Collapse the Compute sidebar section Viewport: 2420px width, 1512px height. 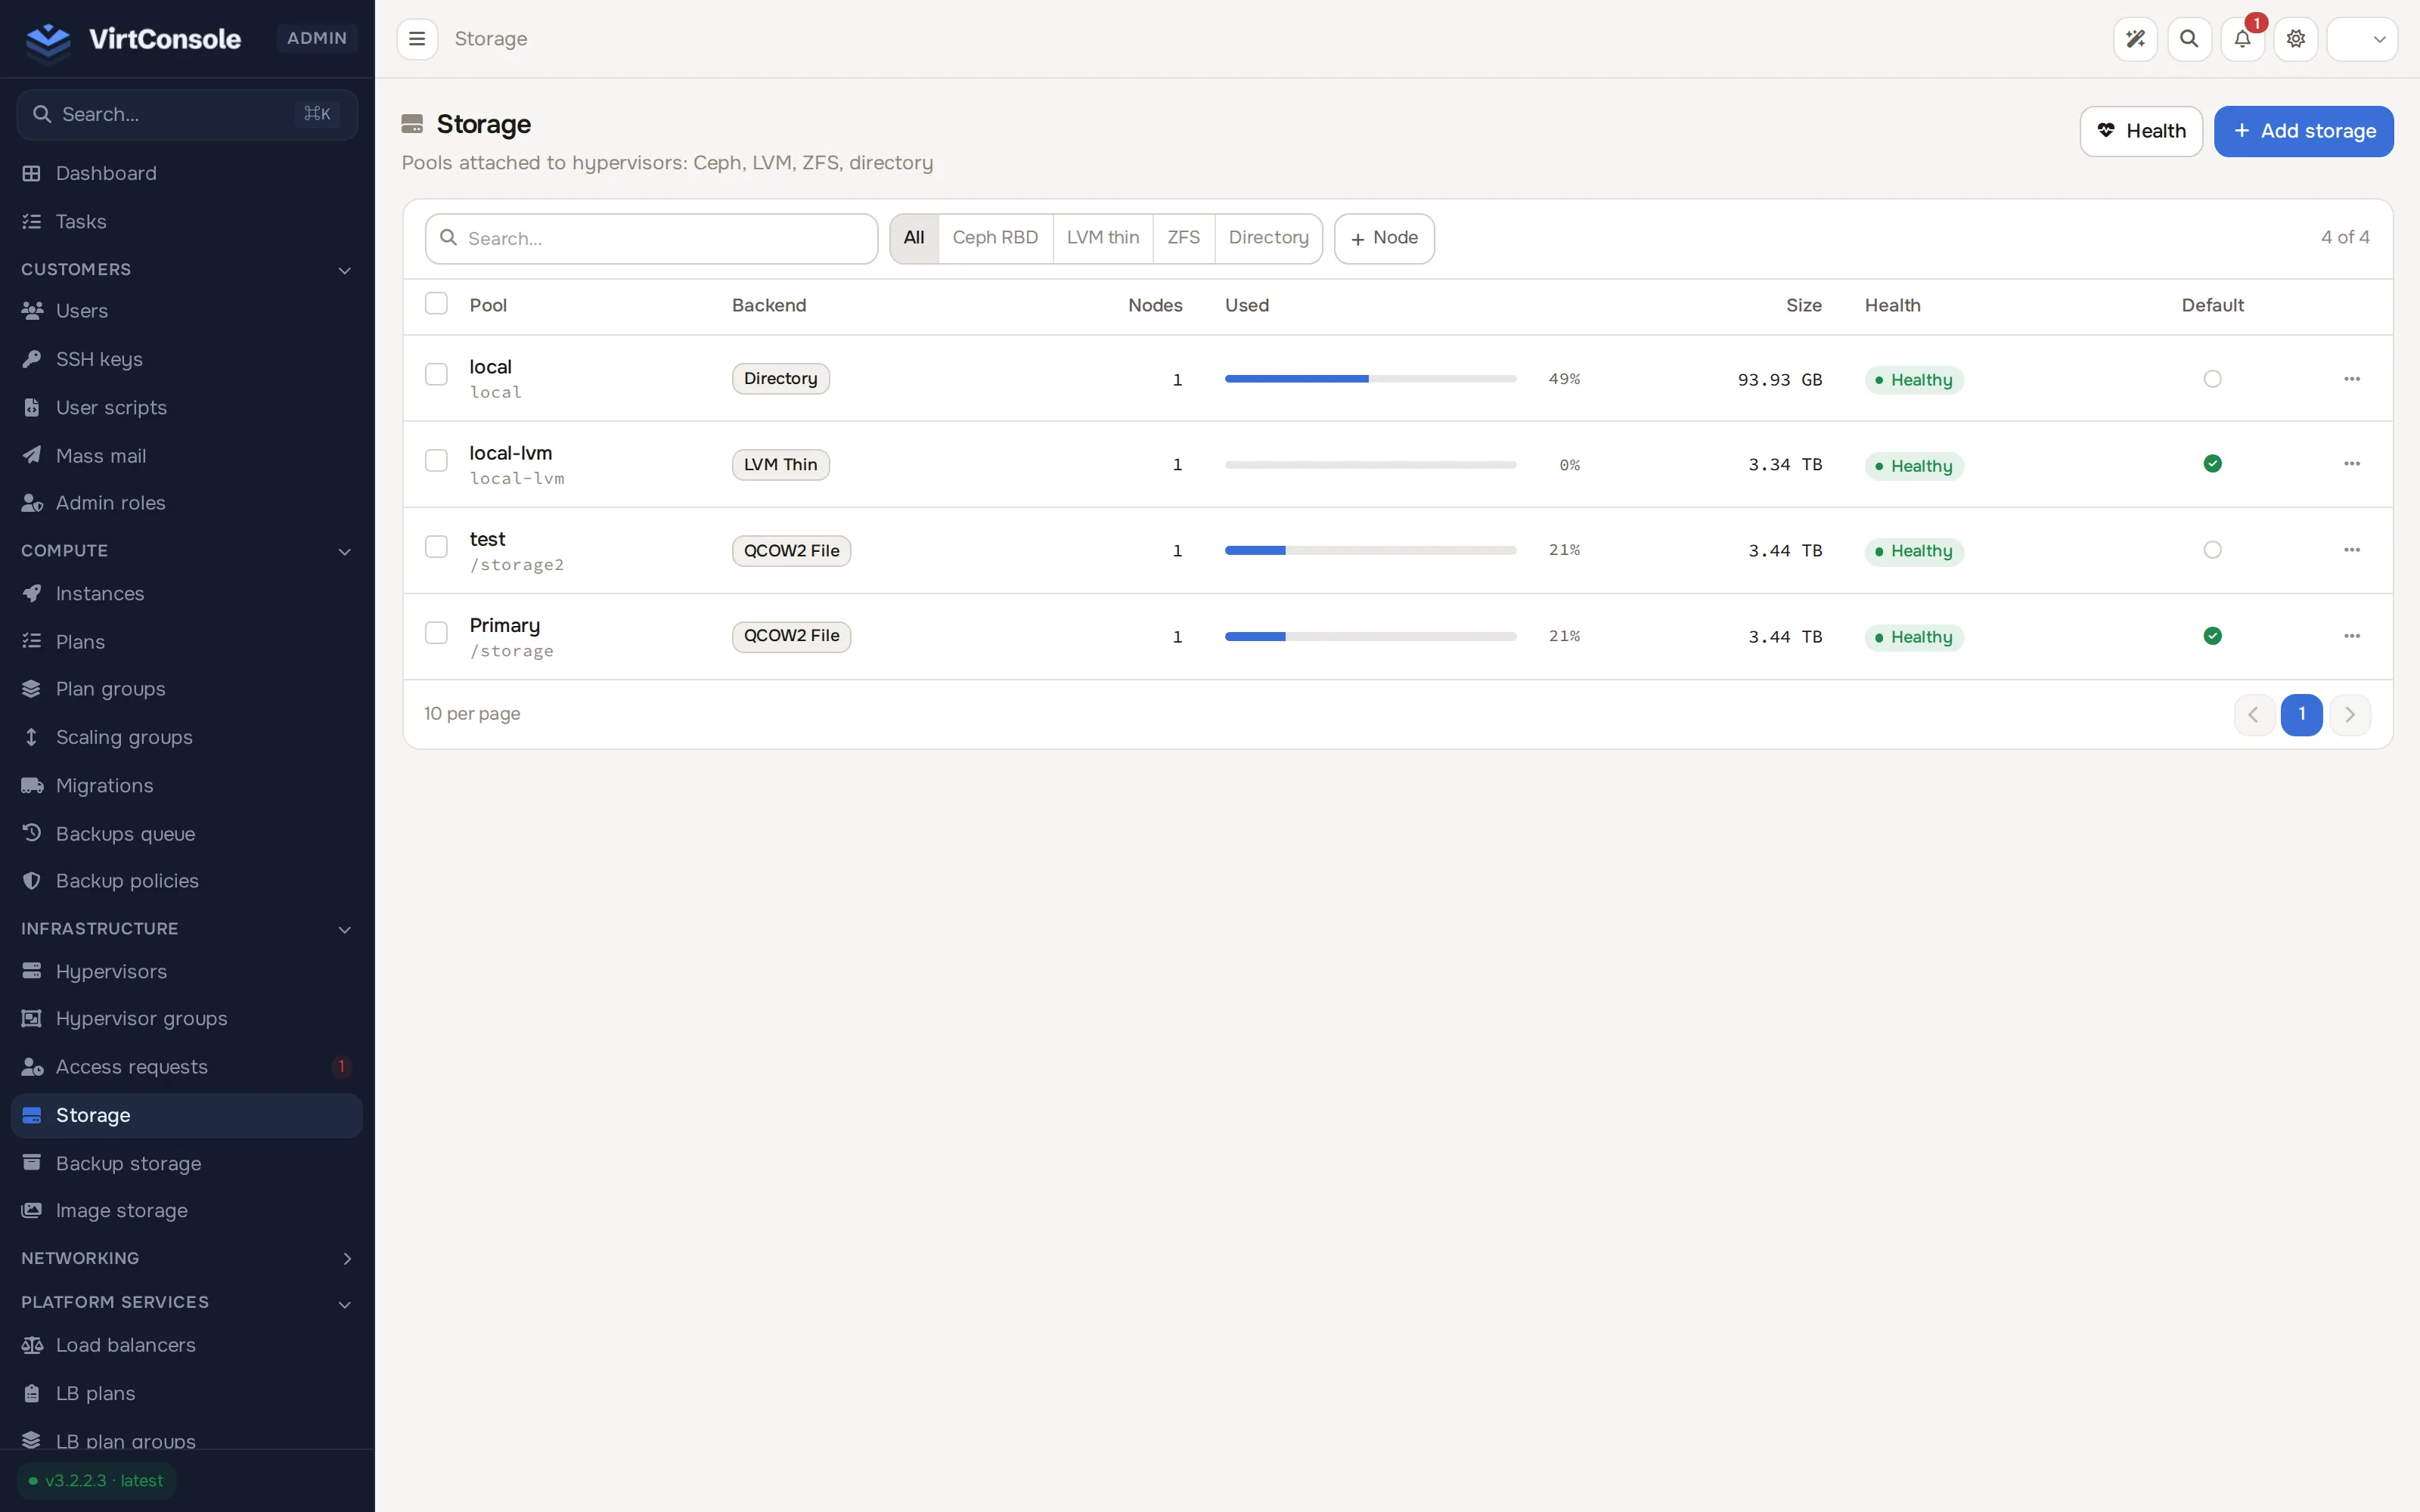click(187, 551)
